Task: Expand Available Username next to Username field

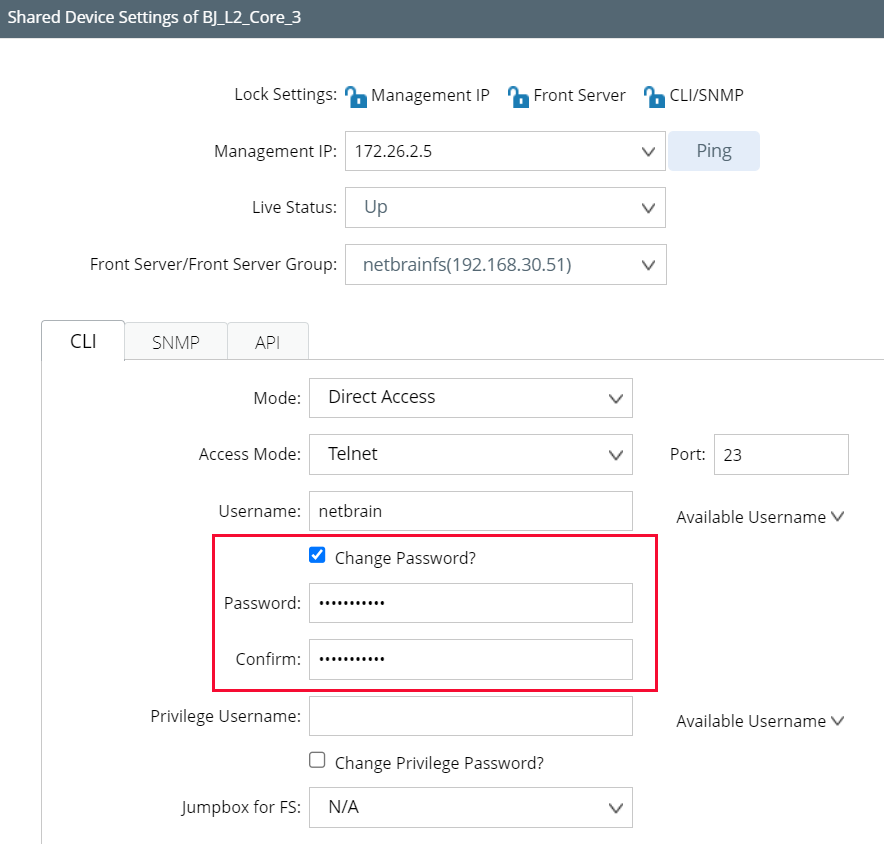Action: pyautogui.click(x=759, y=517)
